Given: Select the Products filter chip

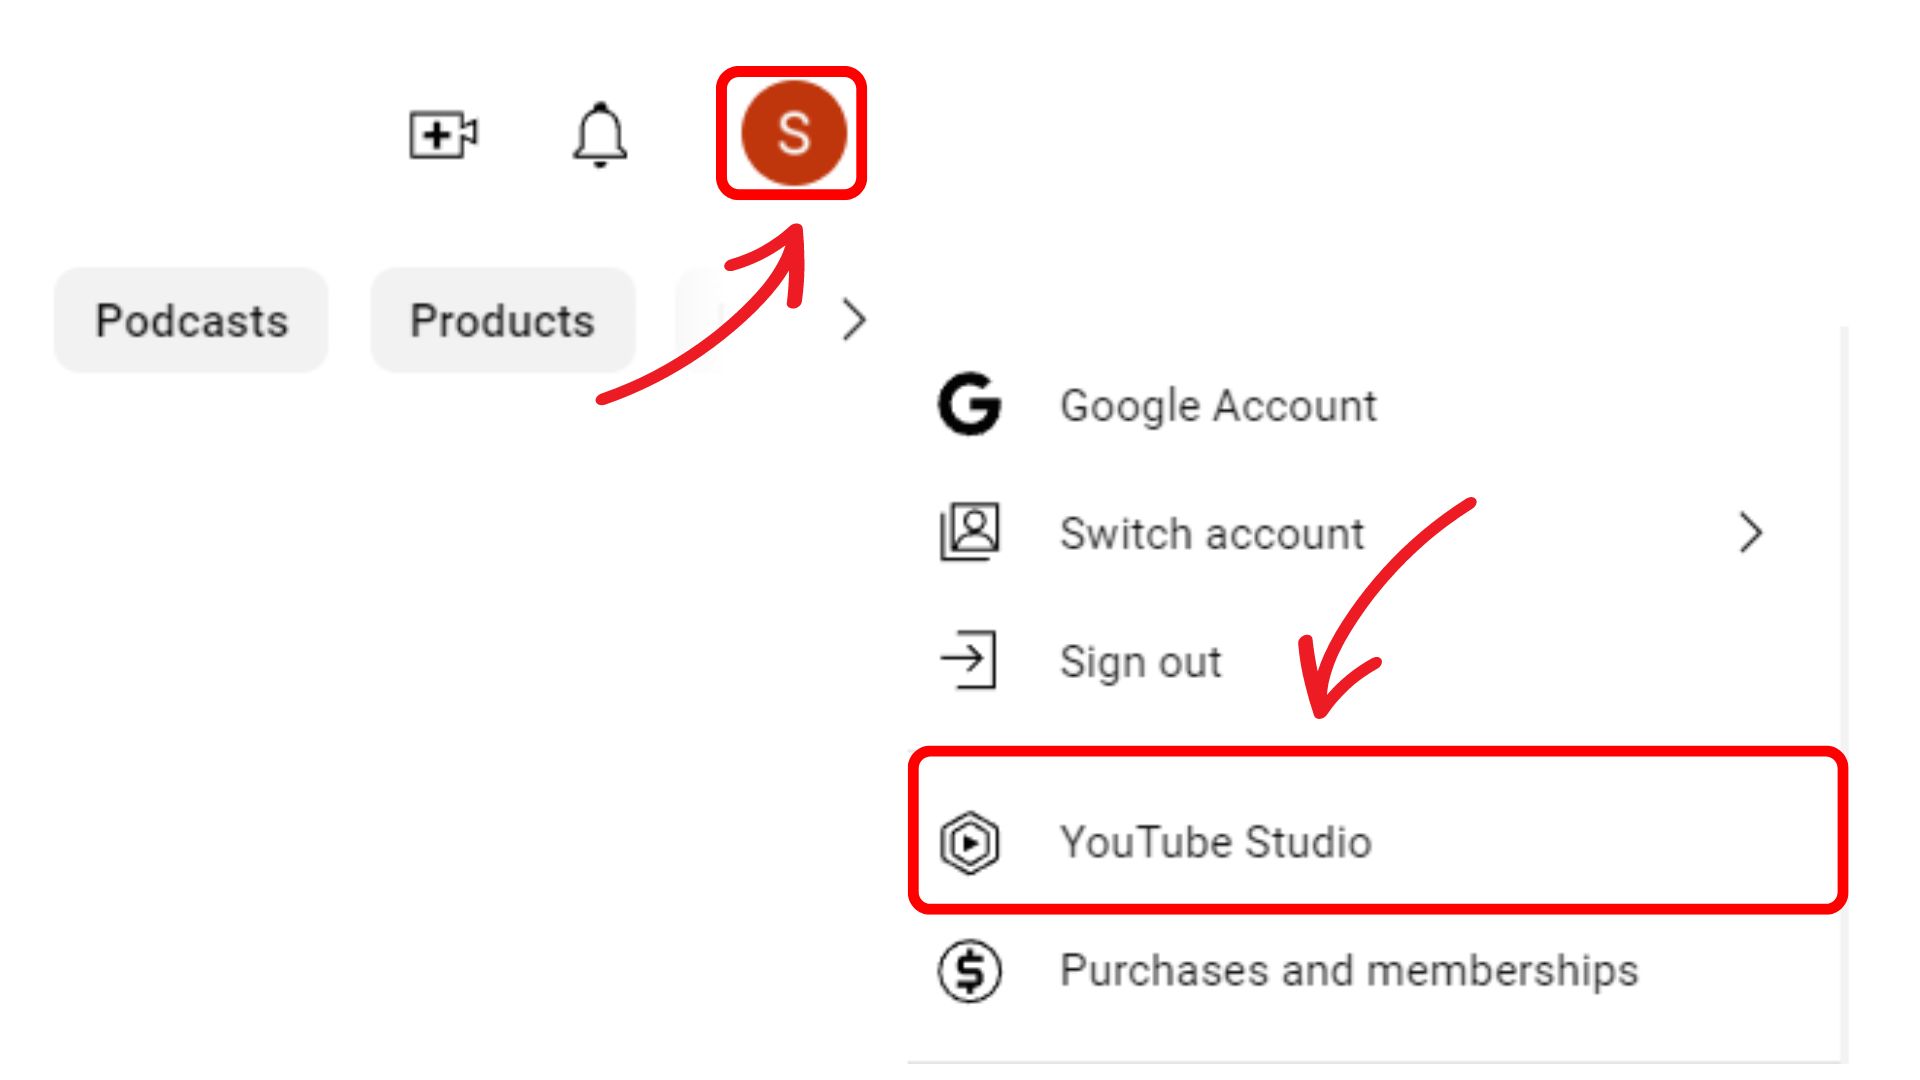Looking at the screenshot, I should (502, 320).
